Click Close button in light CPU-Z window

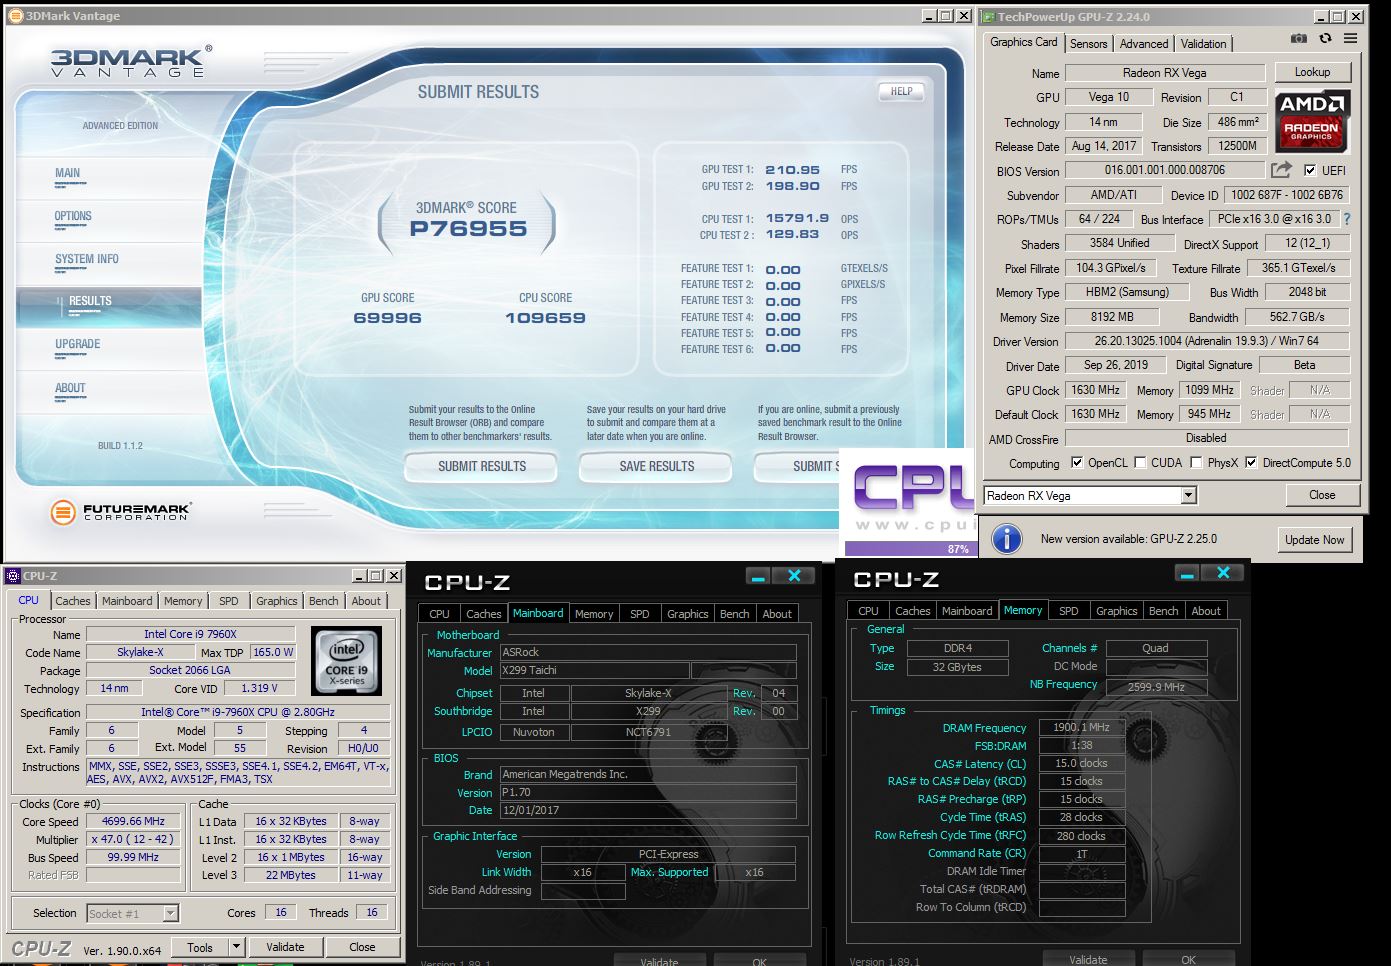tap(362, 947)
